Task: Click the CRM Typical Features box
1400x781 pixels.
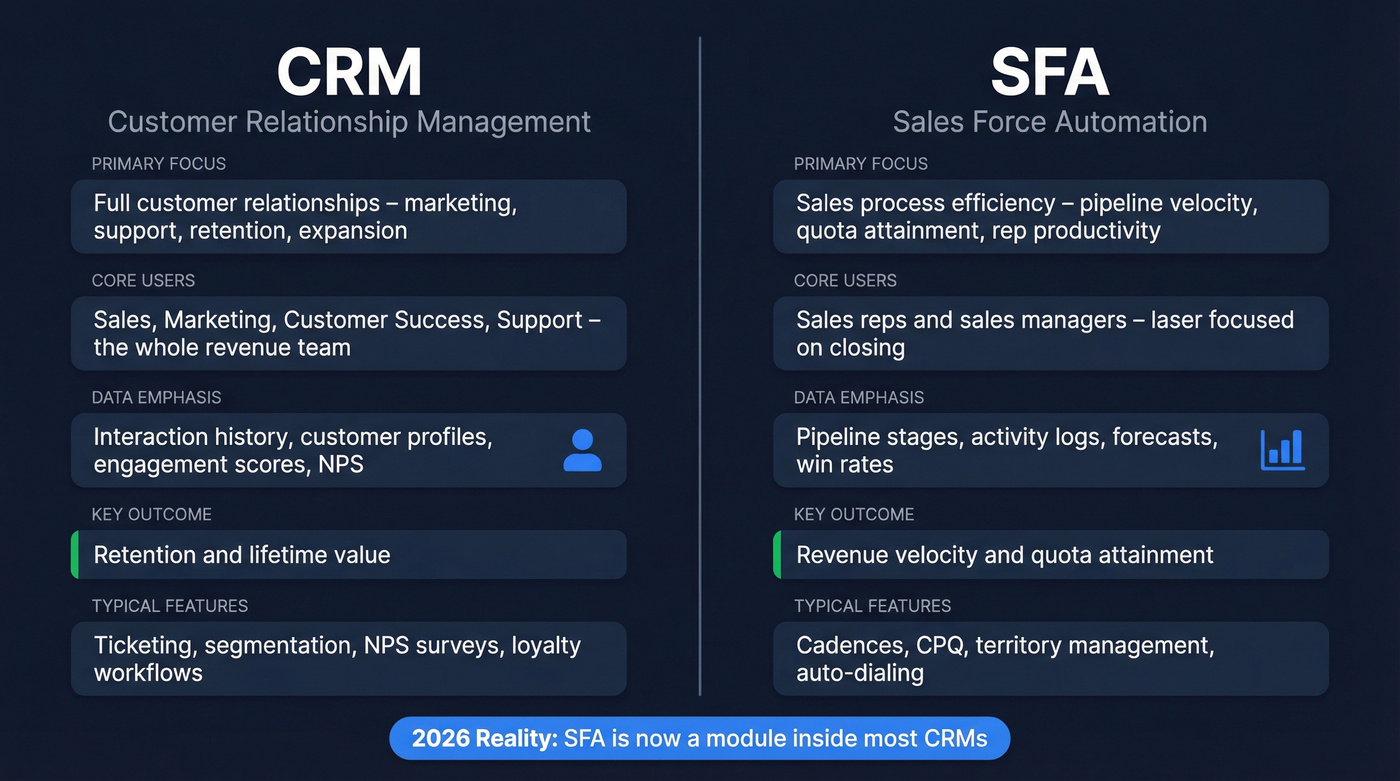Action: coord(348,658)
